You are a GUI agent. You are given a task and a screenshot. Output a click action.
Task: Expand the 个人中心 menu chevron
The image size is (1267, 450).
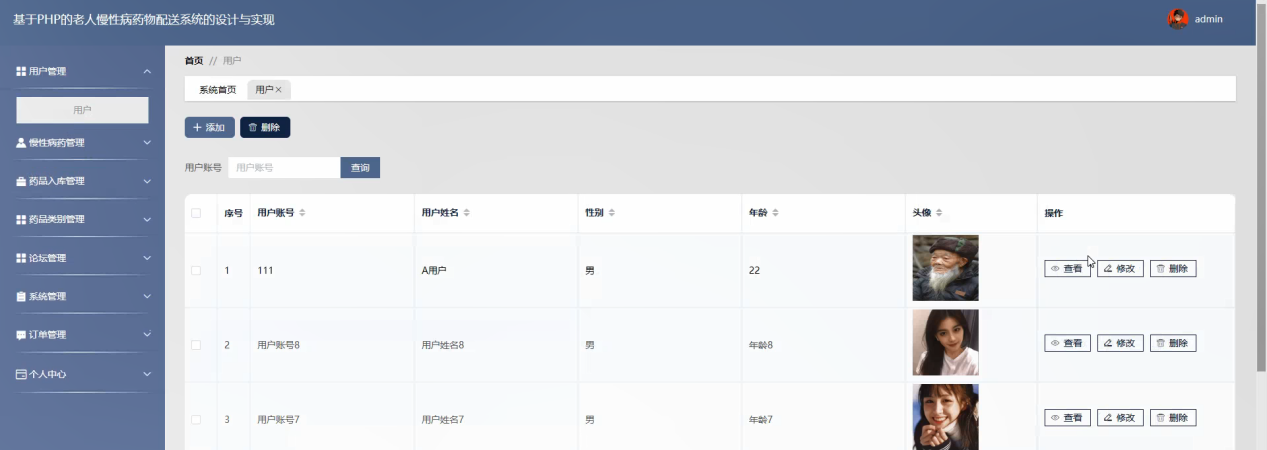coord(147,374)
